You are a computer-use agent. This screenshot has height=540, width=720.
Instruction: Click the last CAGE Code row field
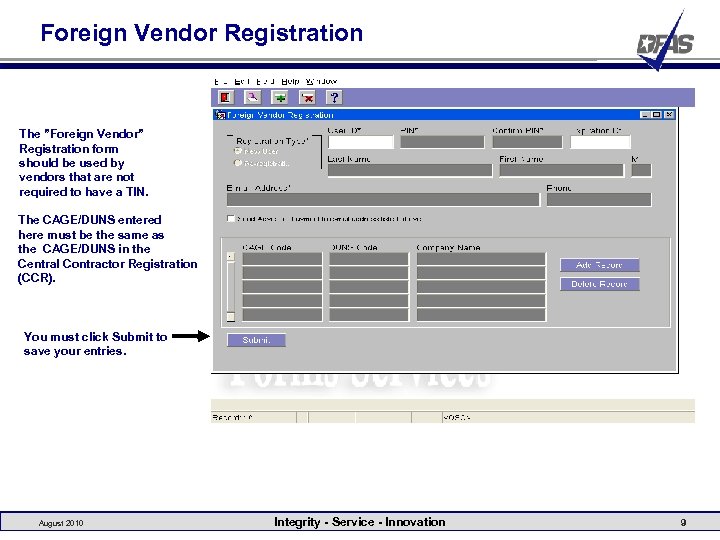point(282,315)
